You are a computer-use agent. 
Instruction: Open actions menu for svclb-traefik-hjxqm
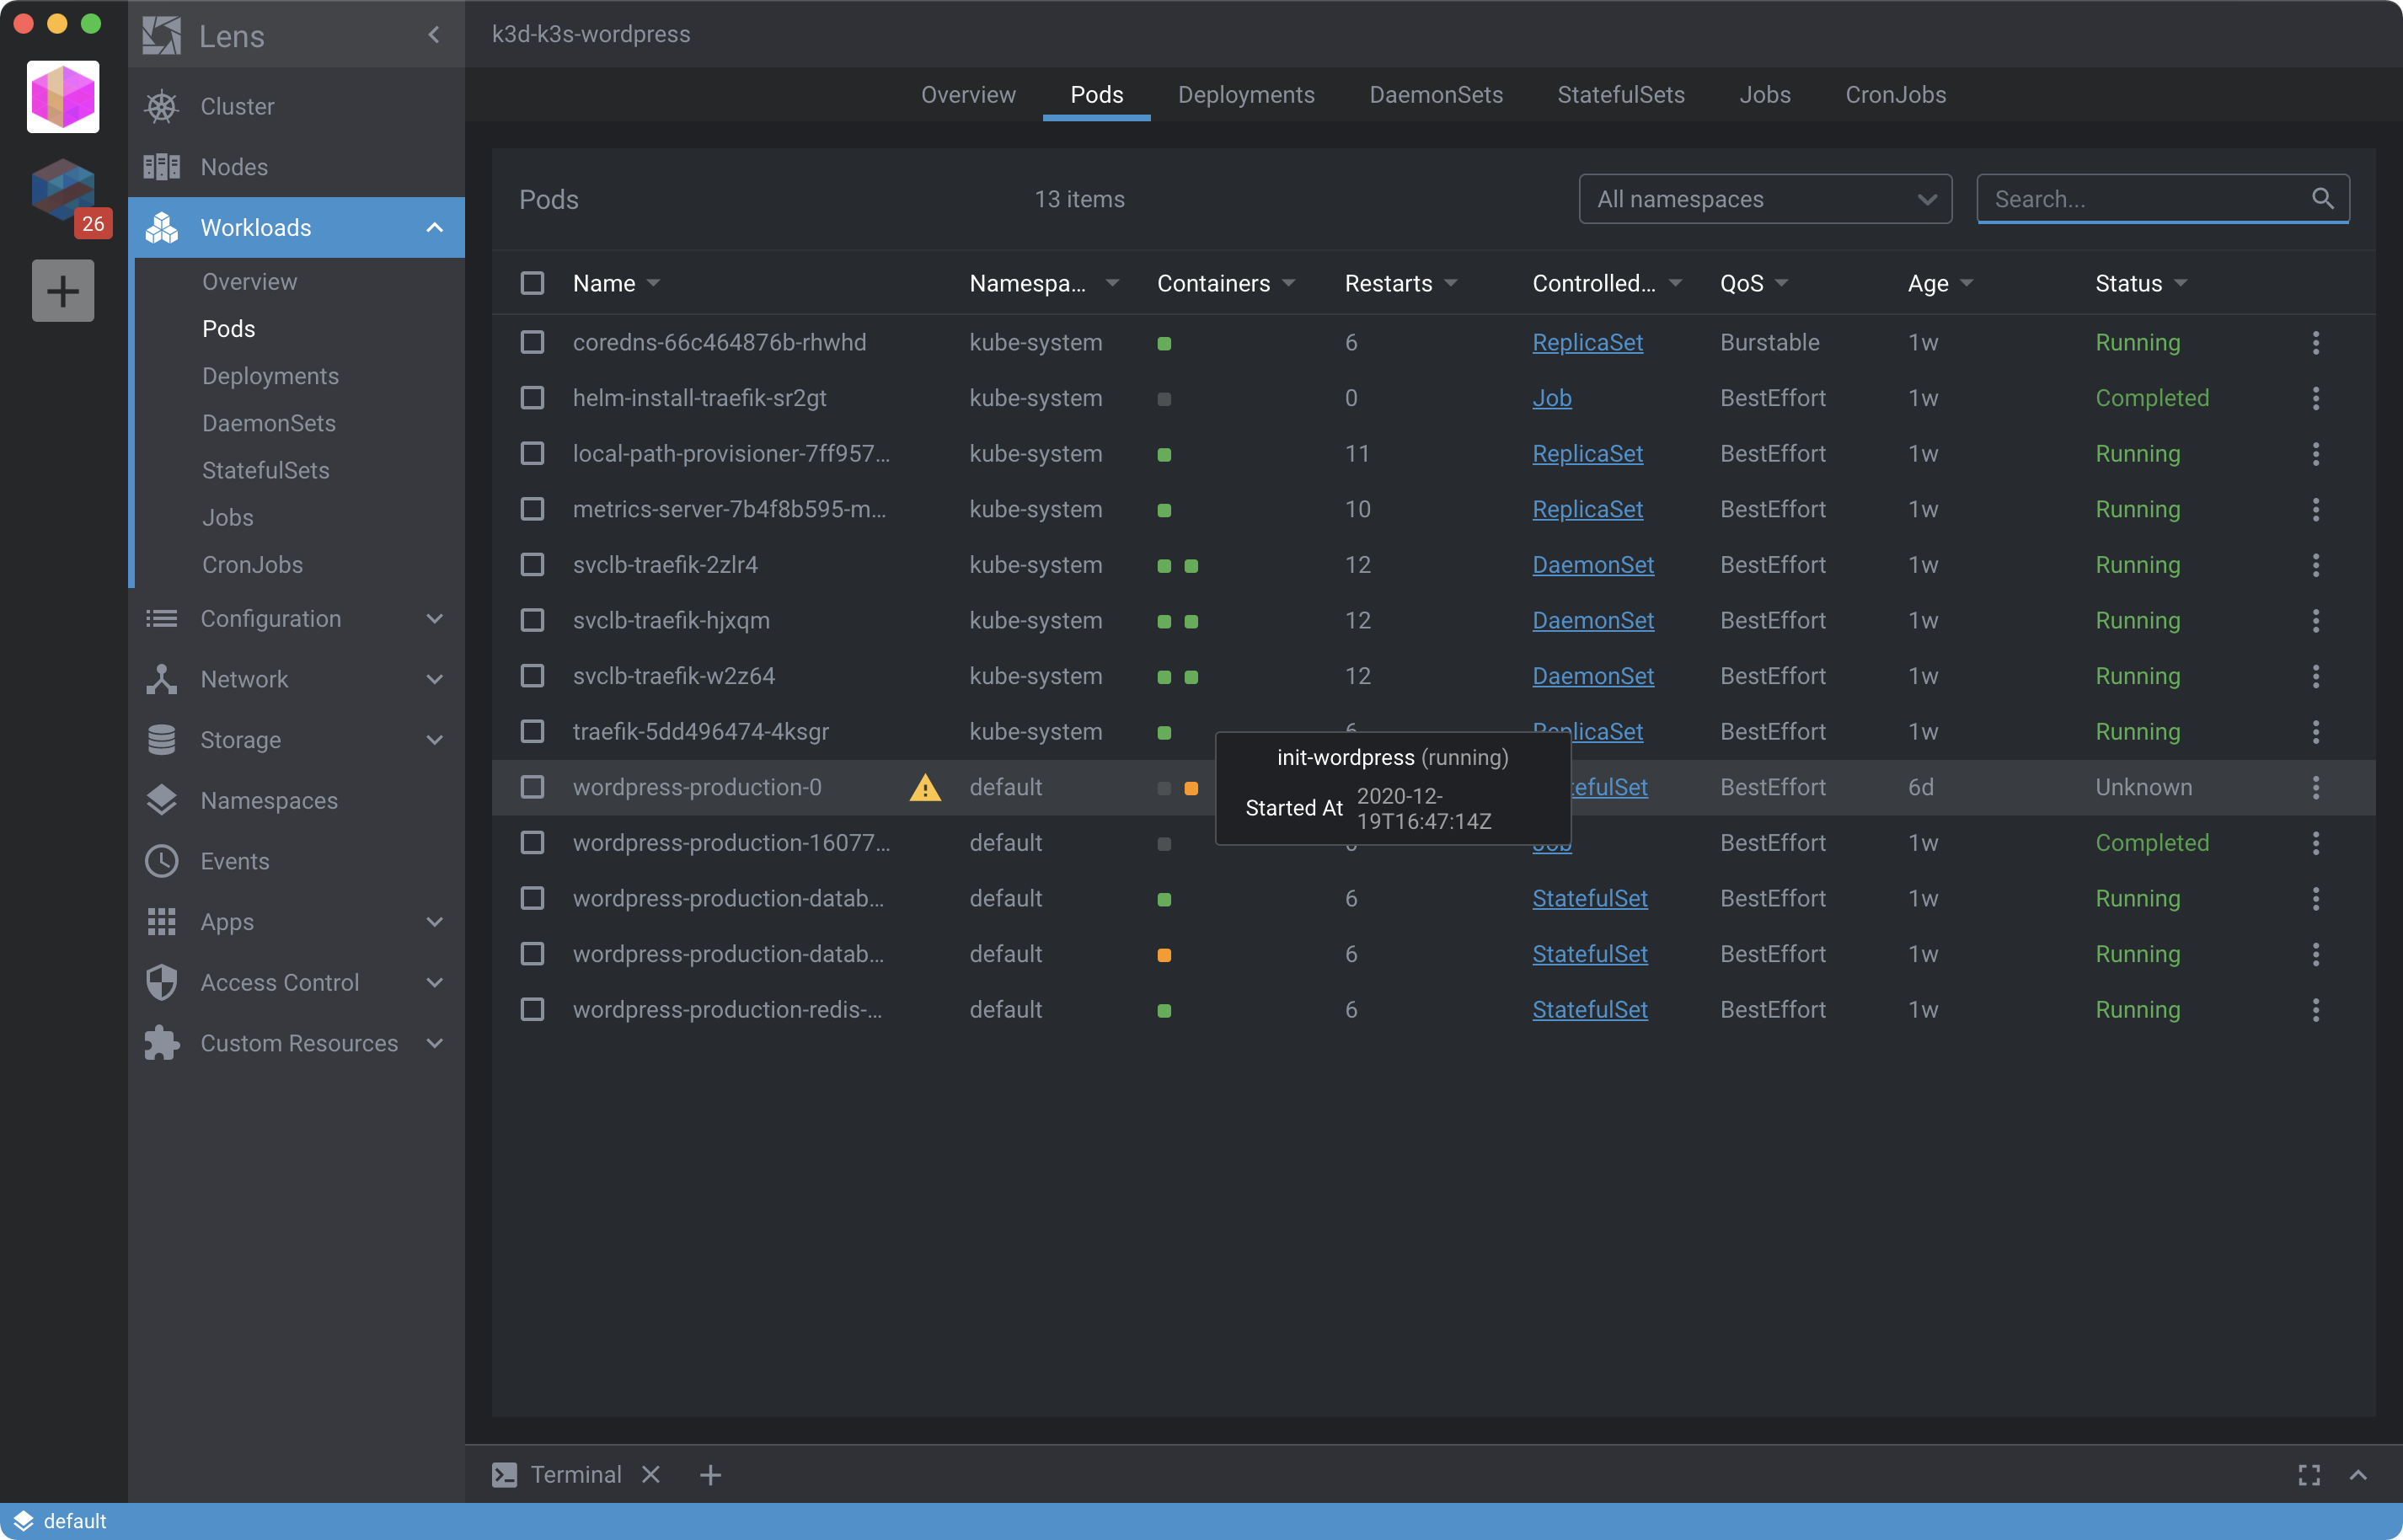pyautogui.click(x=2316, y=621)
